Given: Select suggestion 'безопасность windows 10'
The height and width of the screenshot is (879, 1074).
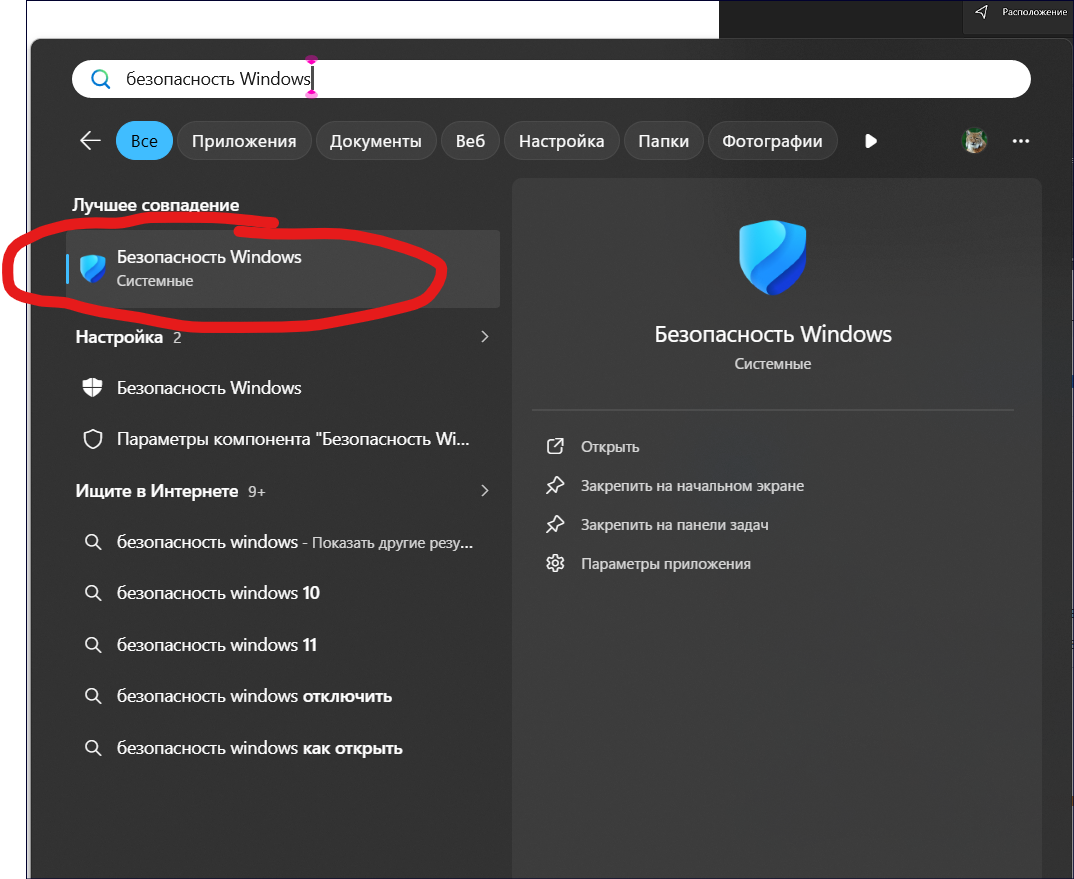Looking at the screenshot, I should [x=282, y=593].
